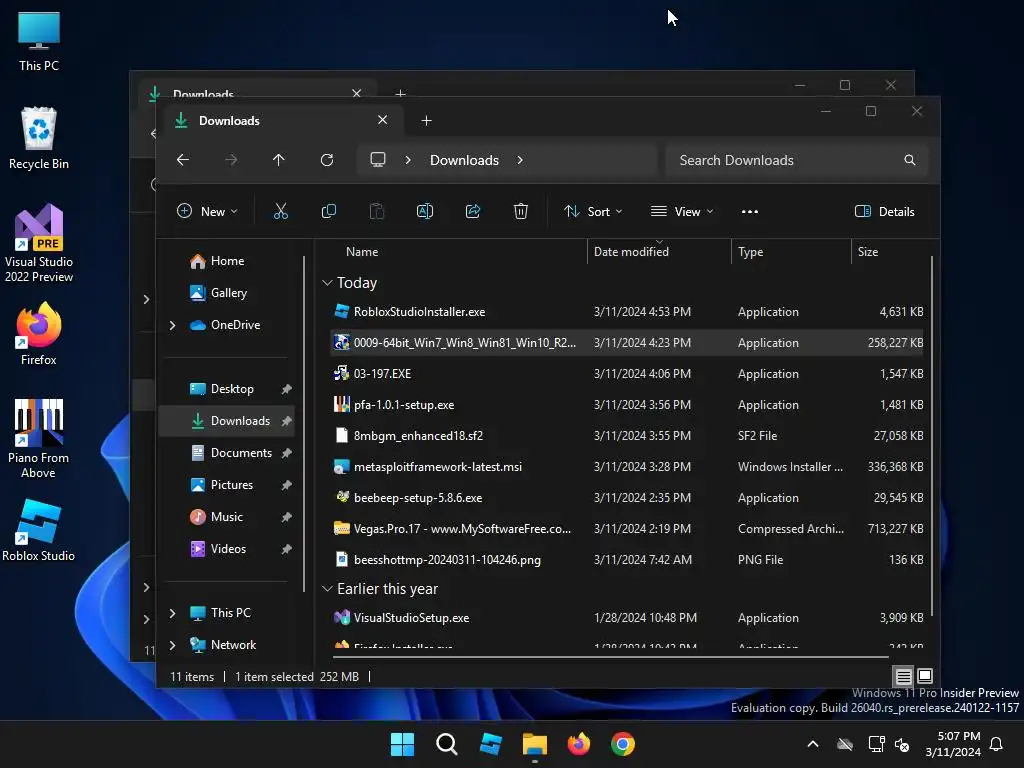
Task: Switch to large thumbnails view icon in status bar
Action: point(925,676)
